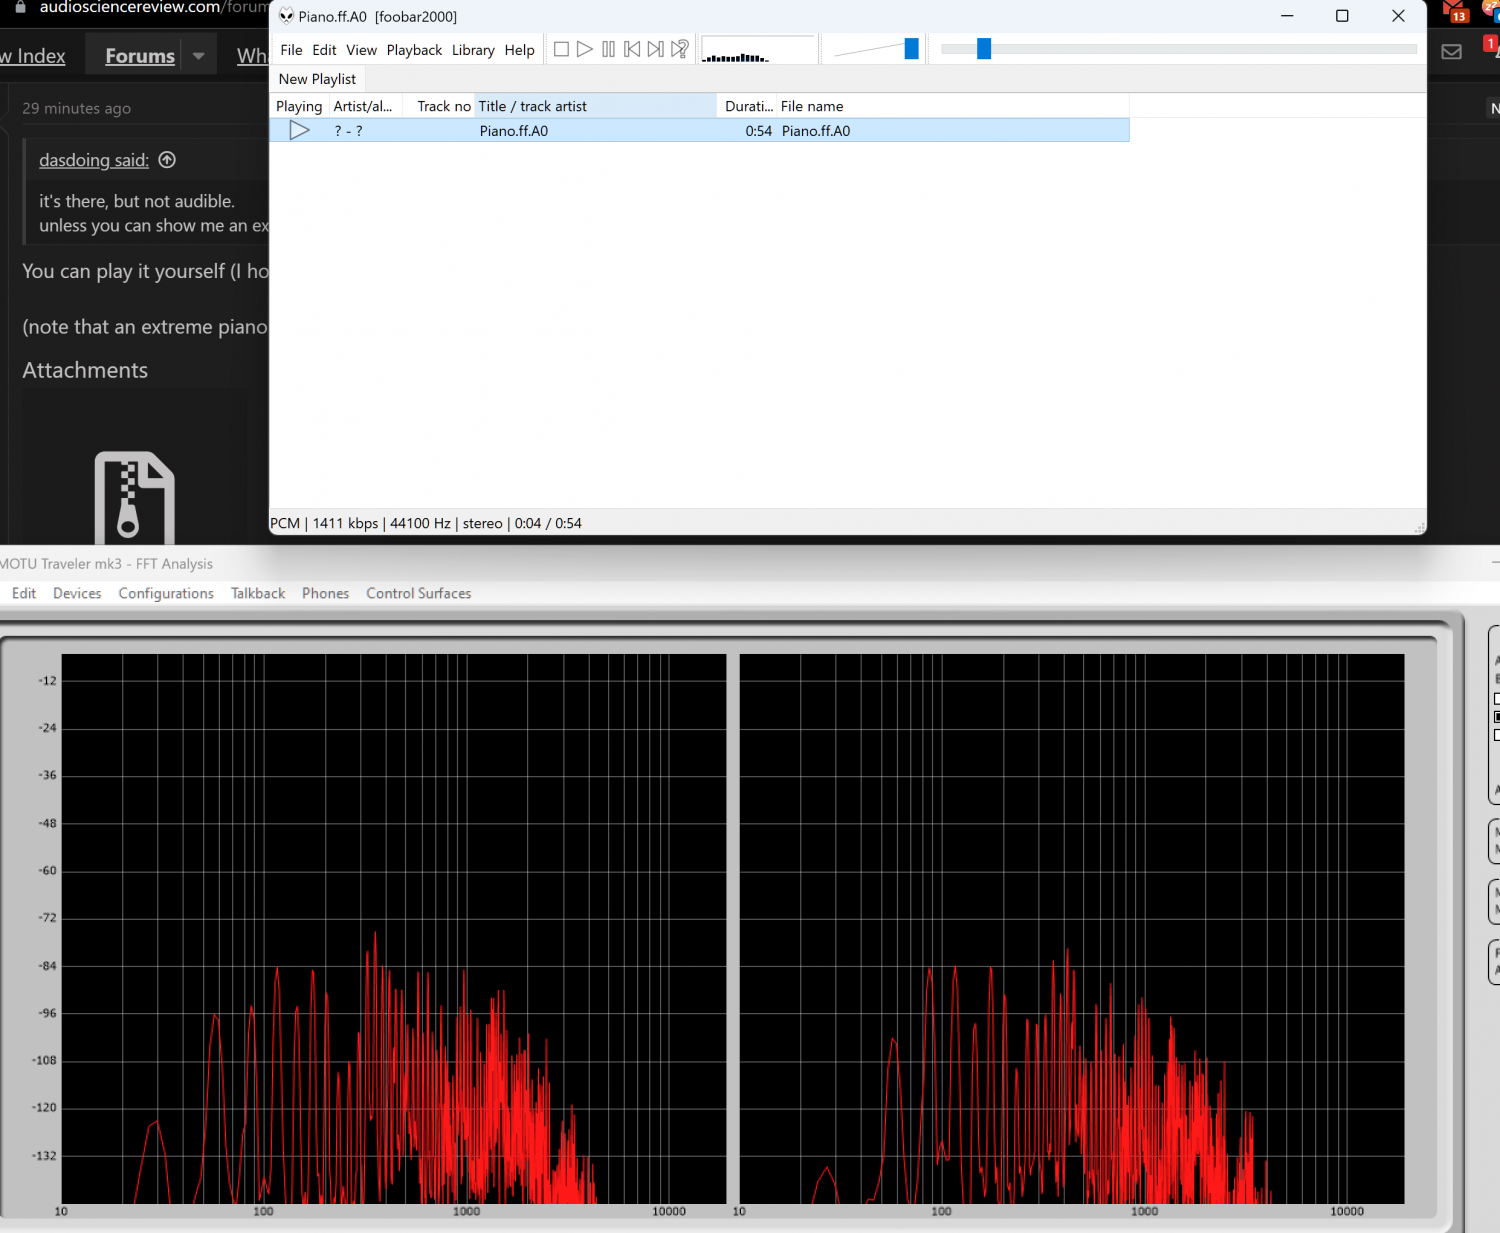
Task: Click the left channel FFT spectrum graph
Action: [x=394, y=929]
